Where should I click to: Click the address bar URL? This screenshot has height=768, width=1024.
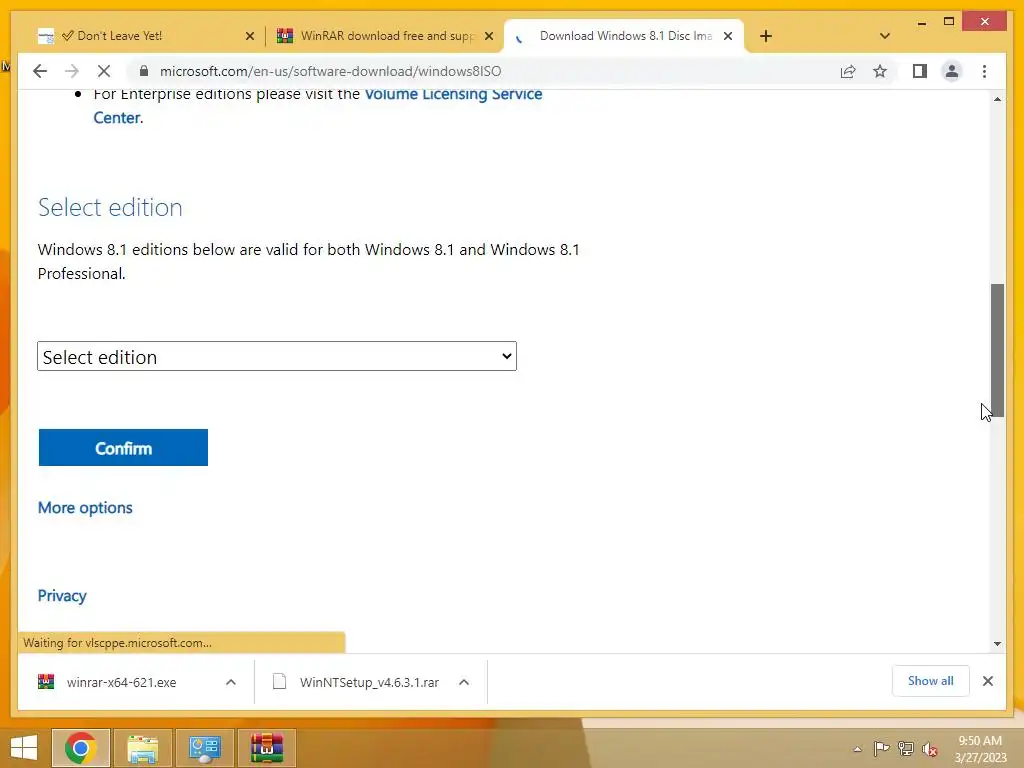click(x=330, y=71)
